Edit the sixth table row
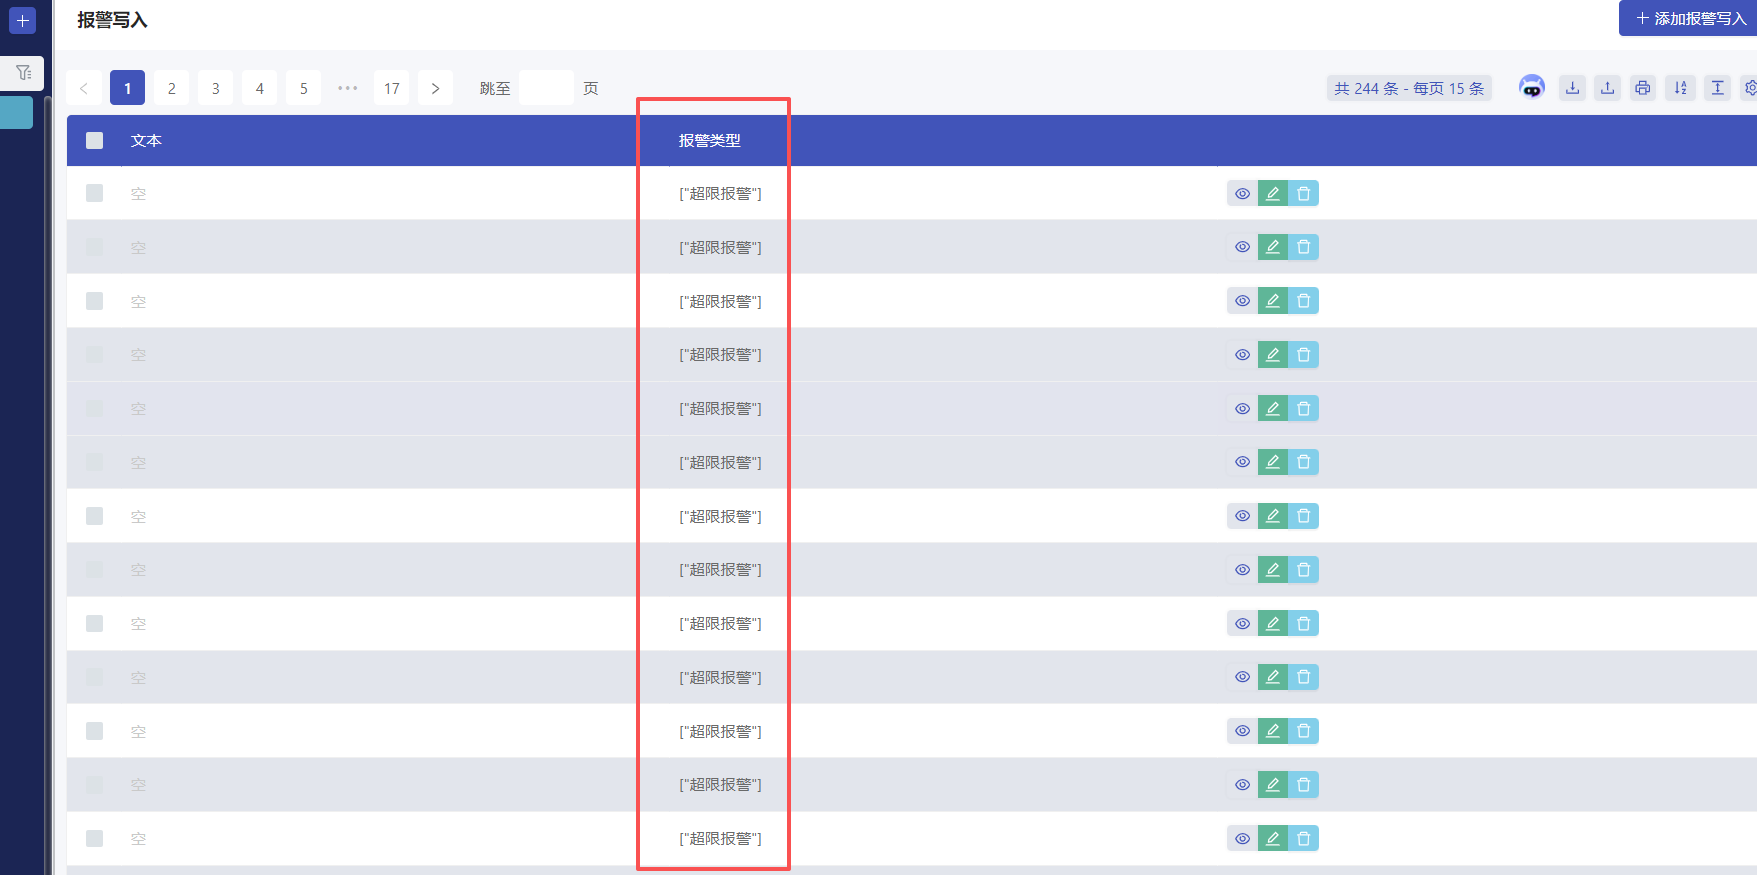1757x875 pixels. pos(1272,462)
